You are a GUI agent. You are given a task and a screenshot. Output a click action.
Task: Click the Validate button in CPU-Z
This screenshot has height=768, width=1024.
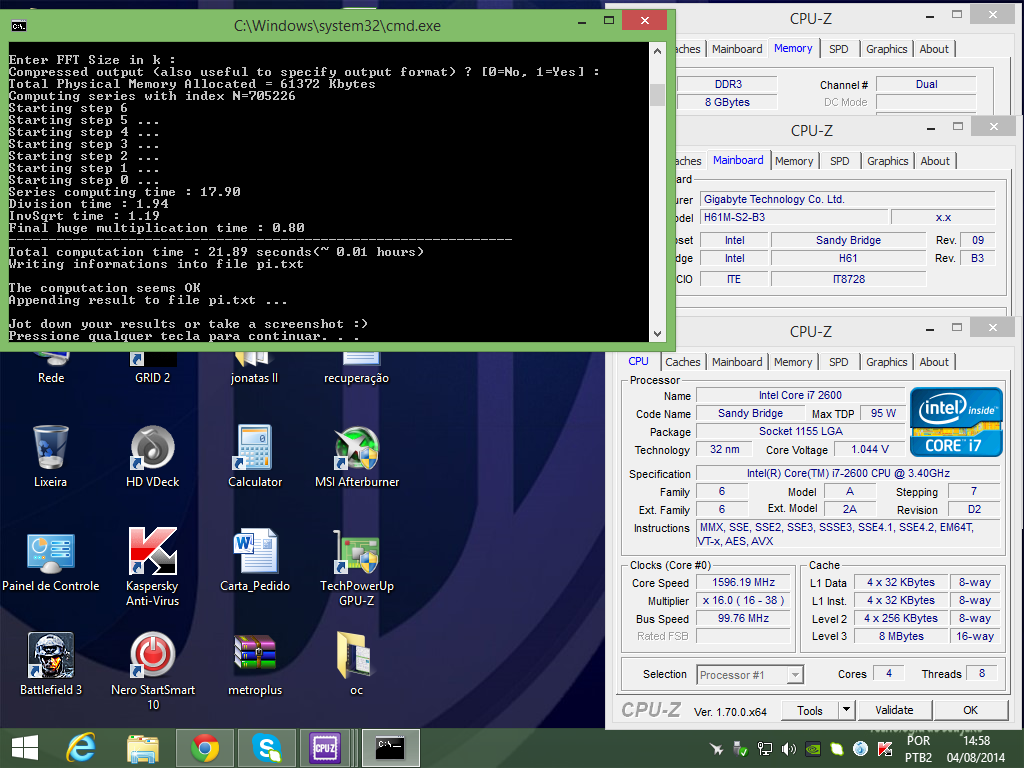coord(894,710)
